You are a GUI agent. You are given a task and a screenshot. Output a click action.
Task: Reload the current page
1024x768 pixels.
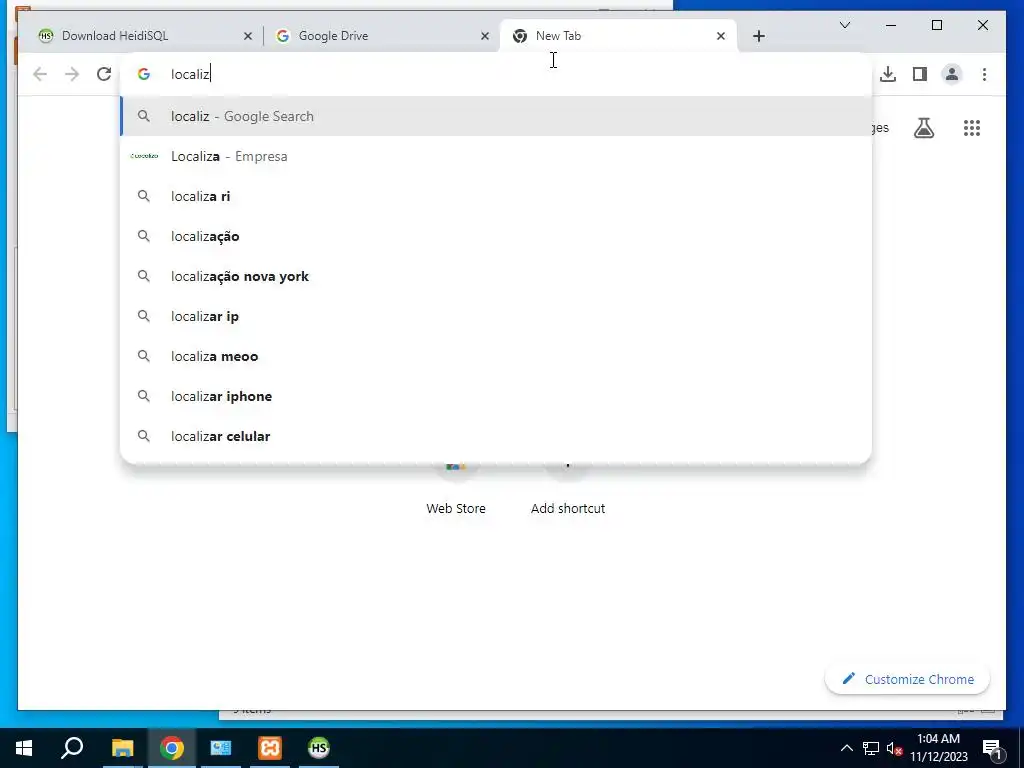pyautogui.click(x=104, y=74)
